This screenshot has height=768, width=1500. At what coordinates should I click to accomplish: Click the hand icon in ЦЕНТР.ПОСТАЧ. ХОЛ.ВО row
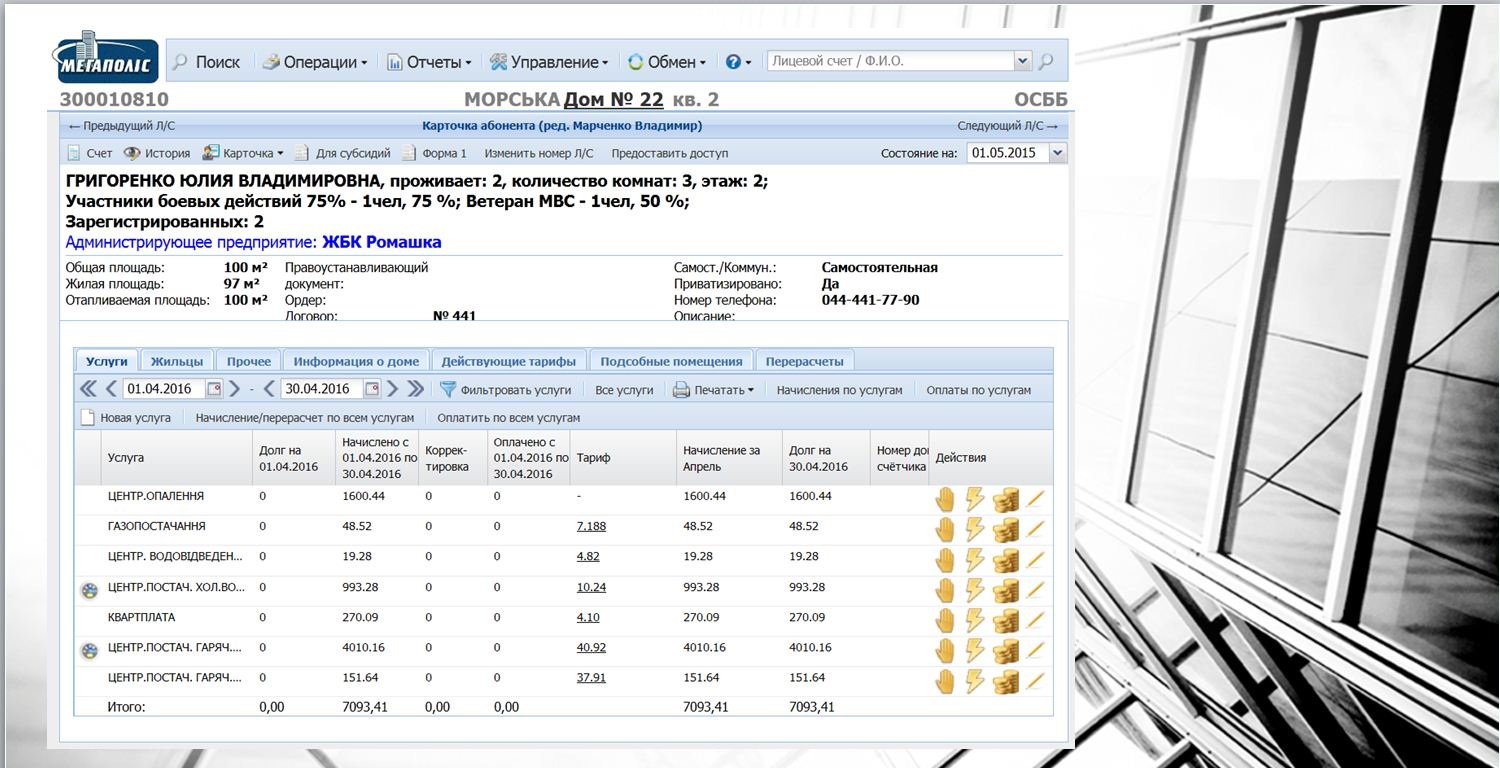[945, 590]
